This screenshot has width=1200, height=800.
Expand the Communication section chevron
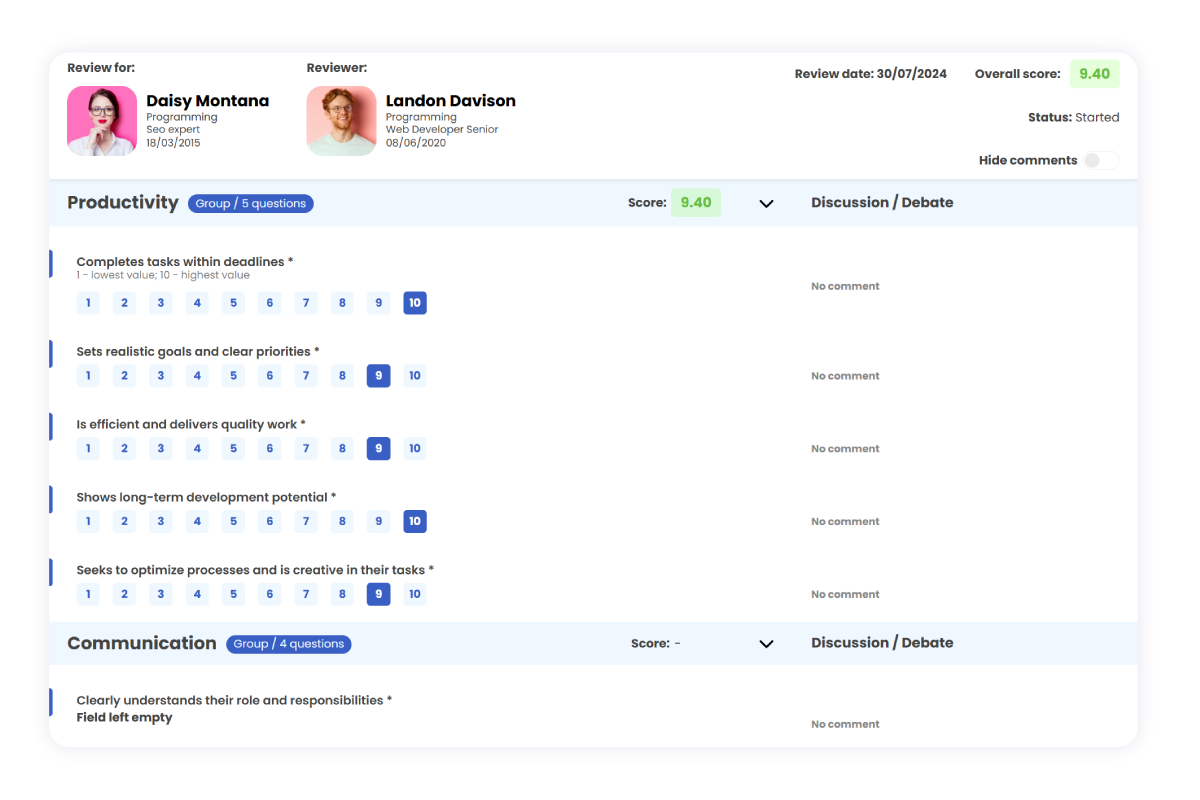click(766, 644)
